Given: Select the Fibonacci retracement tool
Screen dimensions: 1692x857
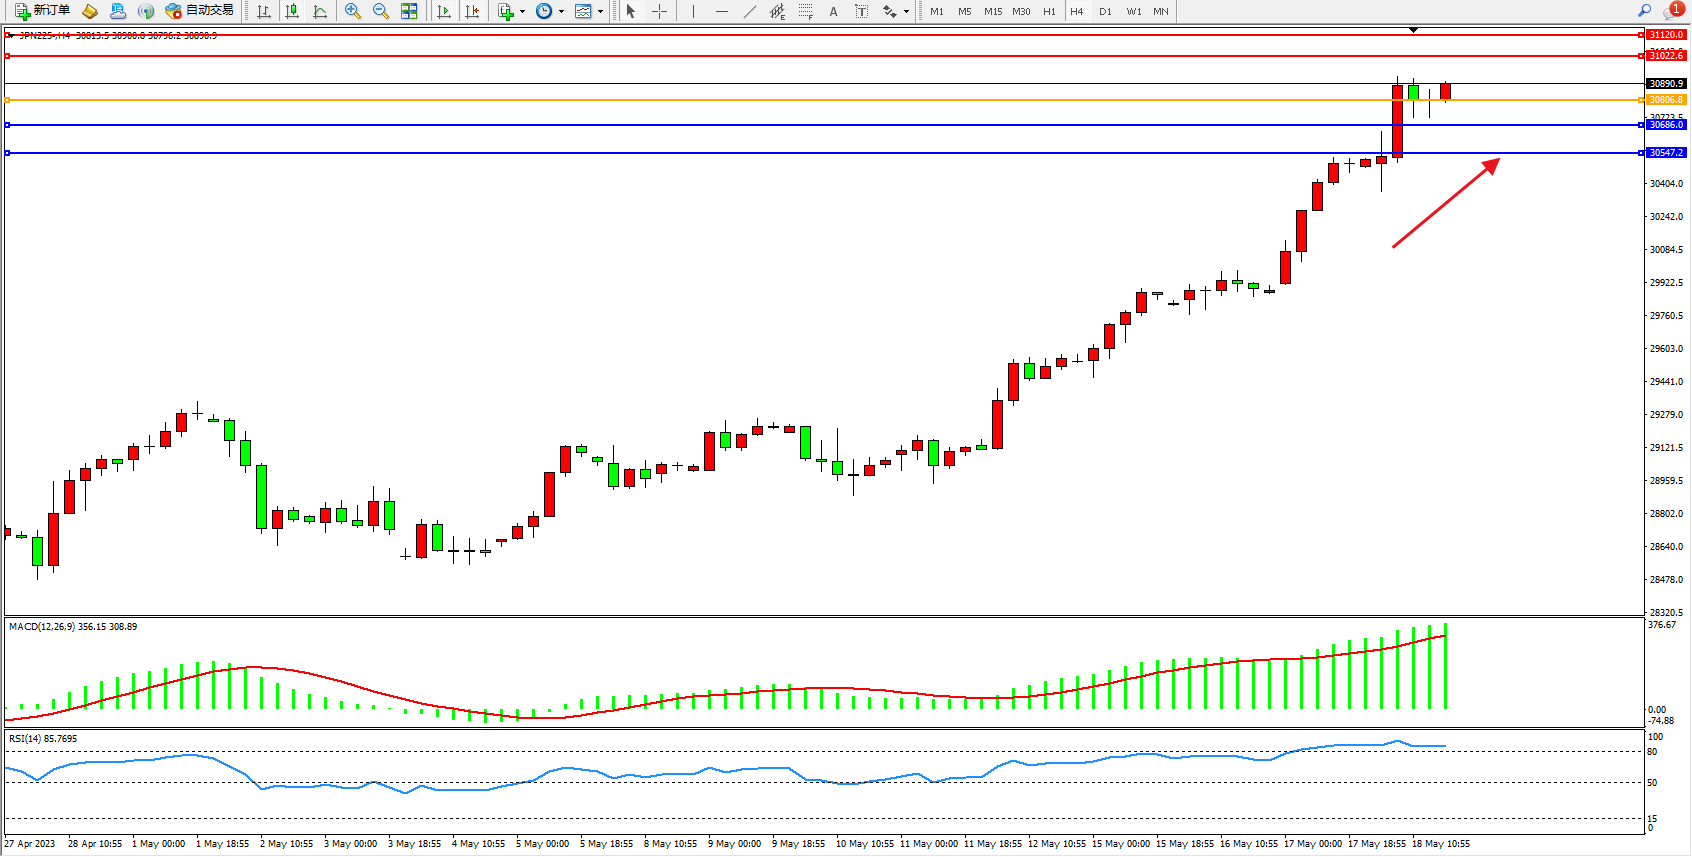Looking at the screenshot, I should tap(806, 11).
